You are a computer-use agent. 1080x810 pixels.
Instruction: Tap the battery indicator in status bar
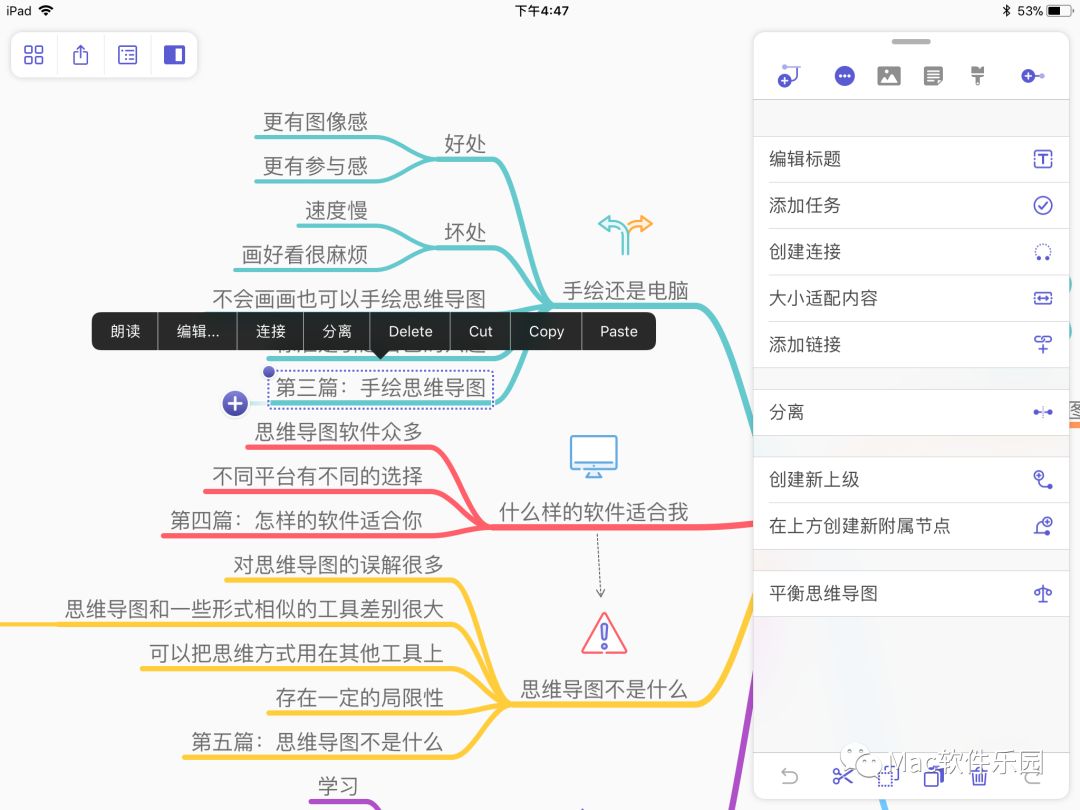coord(1058,11)
